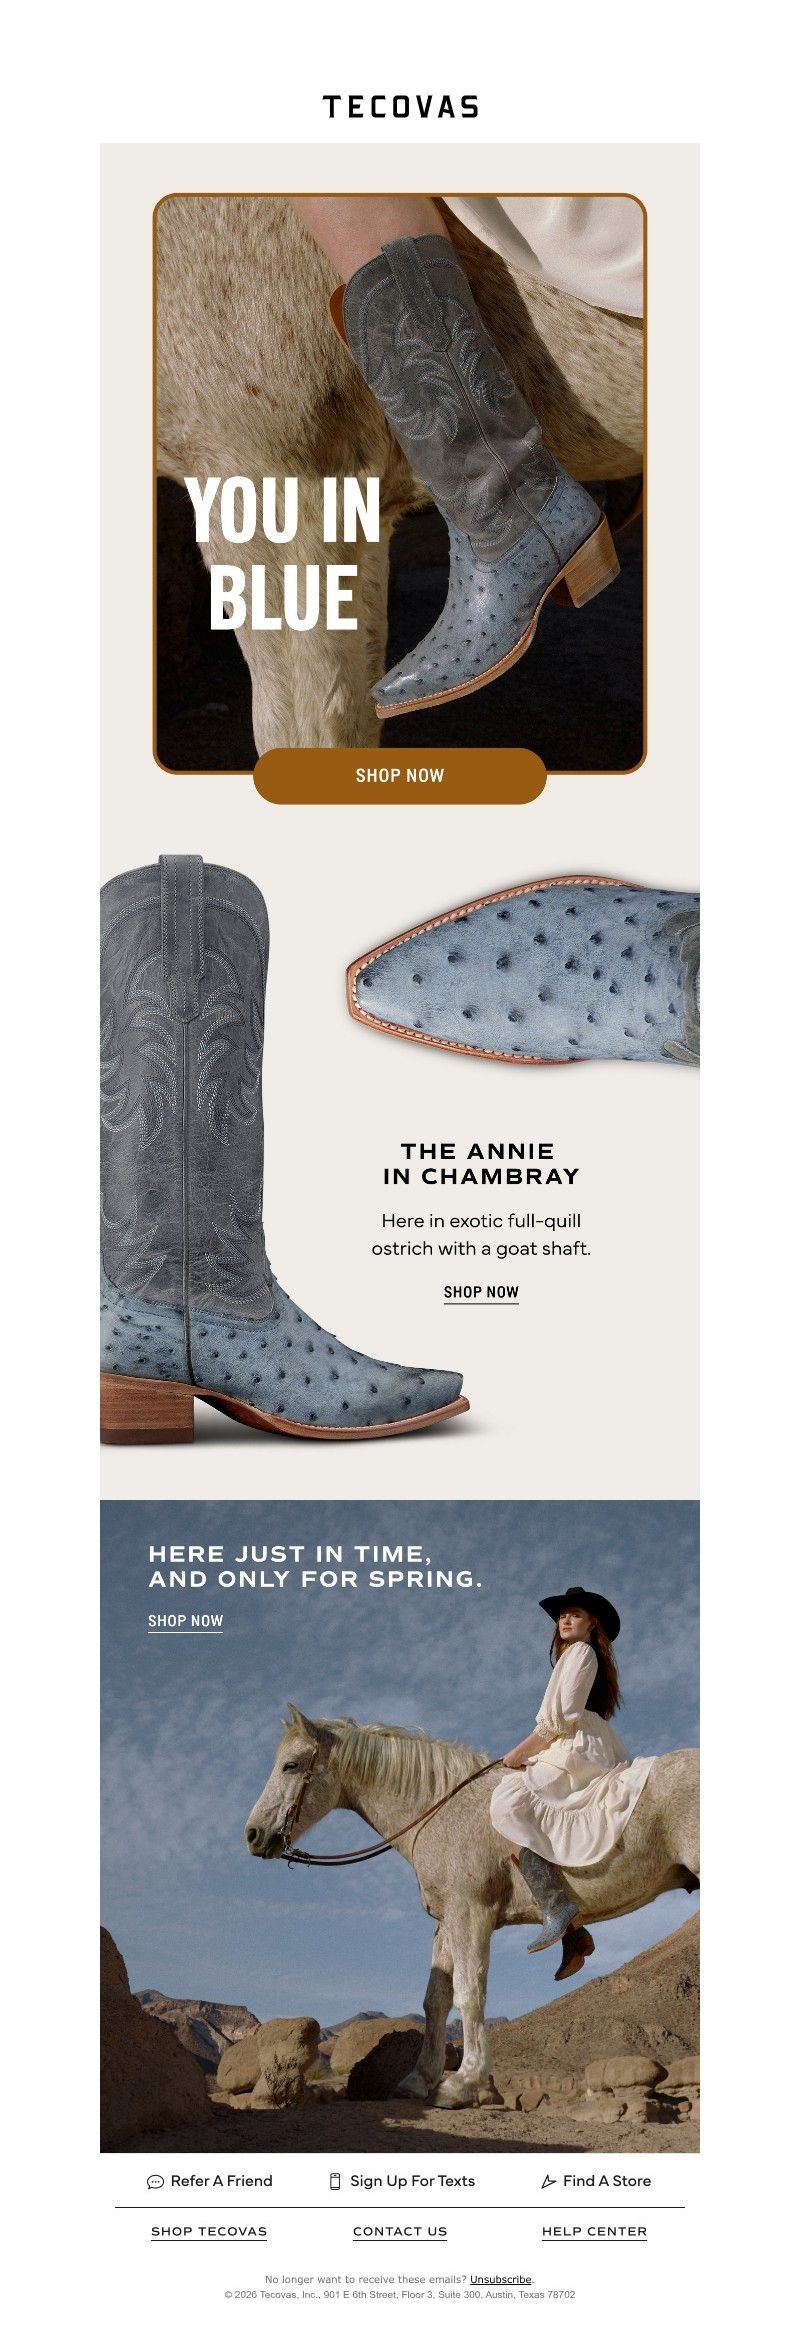
Task: Open the CONTACT US footer link
Action: coord(400,2231)
